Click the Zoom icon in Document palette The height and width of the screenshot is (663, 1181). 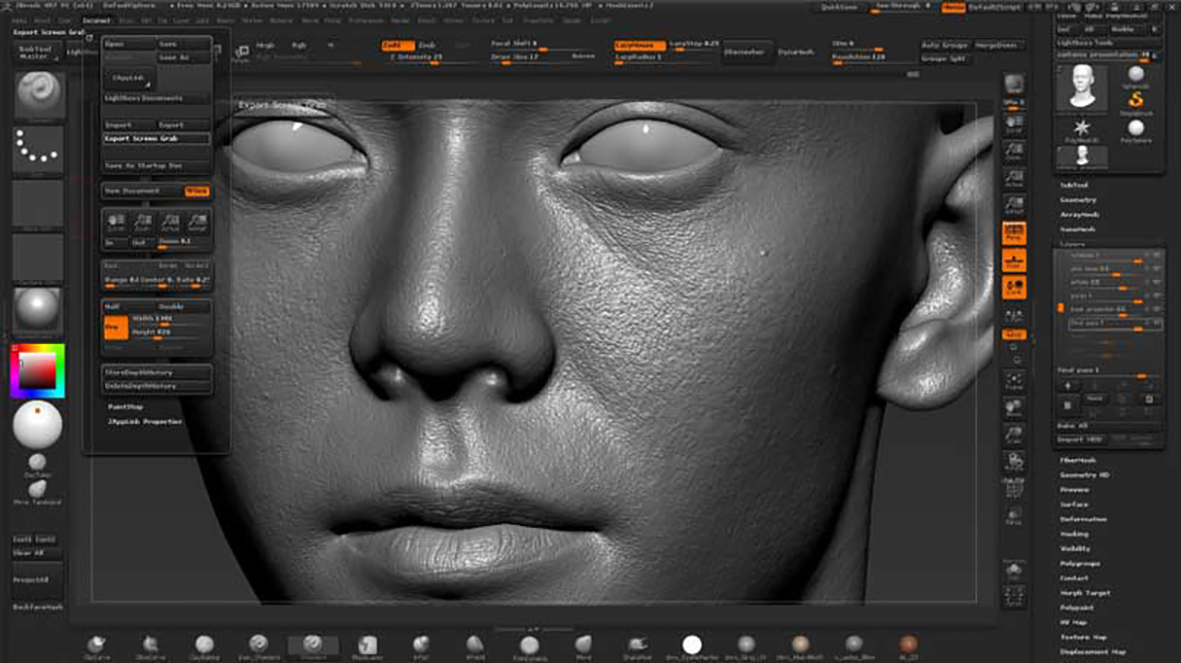(x=143, y=222)
